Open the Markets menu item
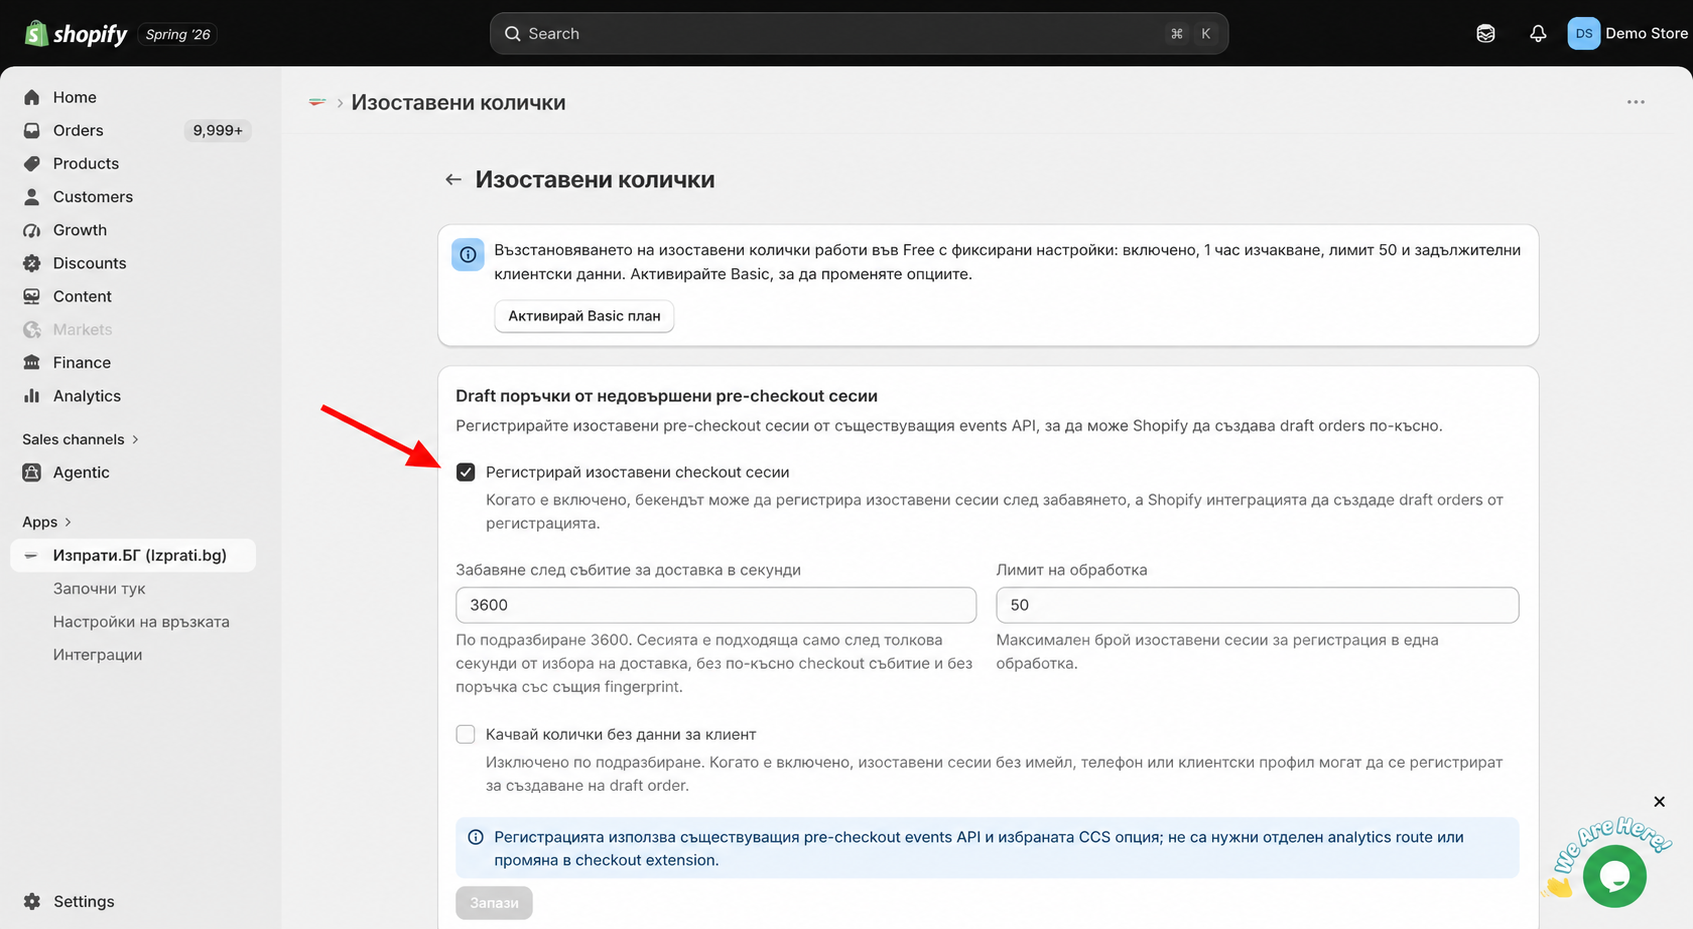 82,329
